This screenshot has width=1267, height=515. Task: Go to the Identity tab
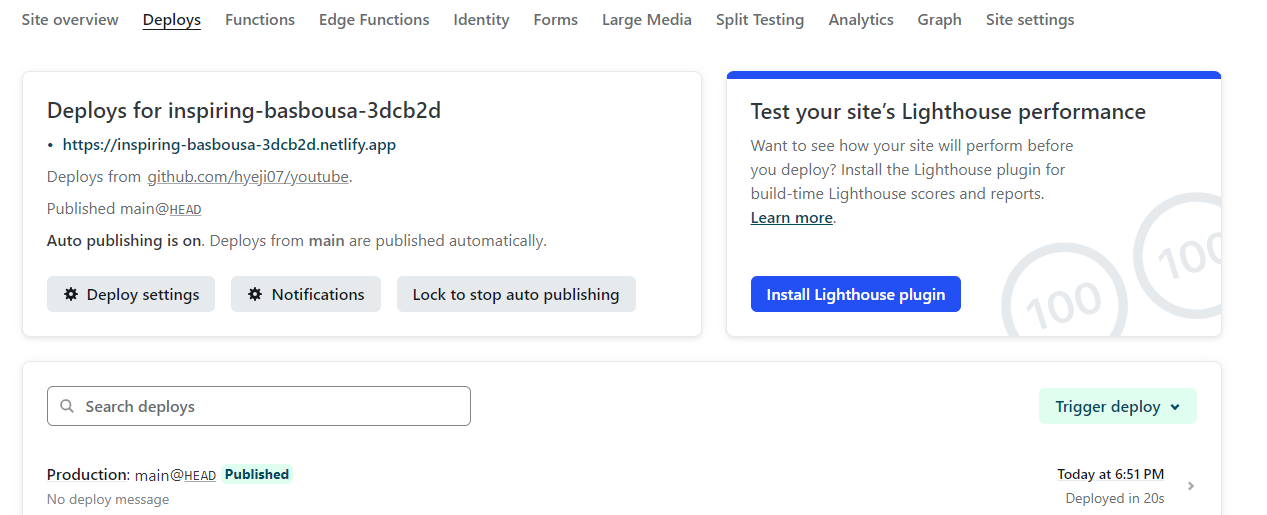481,20
